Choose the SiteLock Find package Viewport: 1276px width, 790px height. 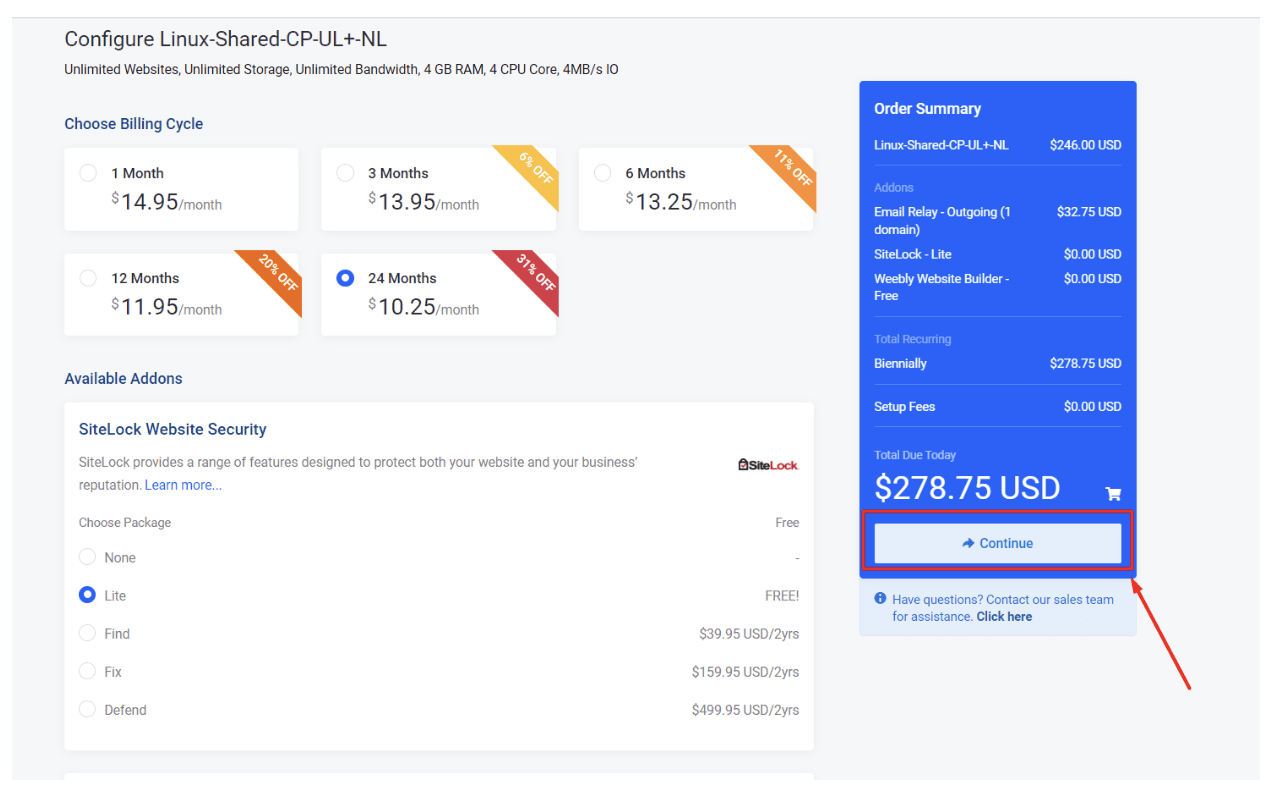[x=87, y=633]
